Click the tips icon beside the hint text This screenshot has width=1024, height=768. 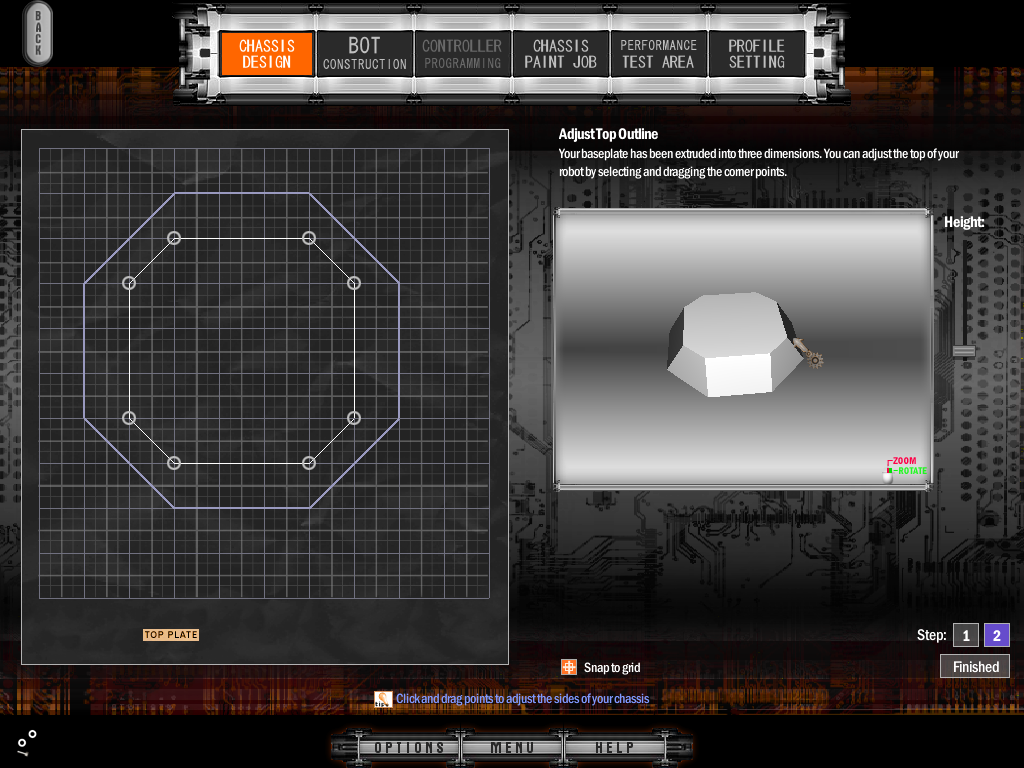click(383, 699)
